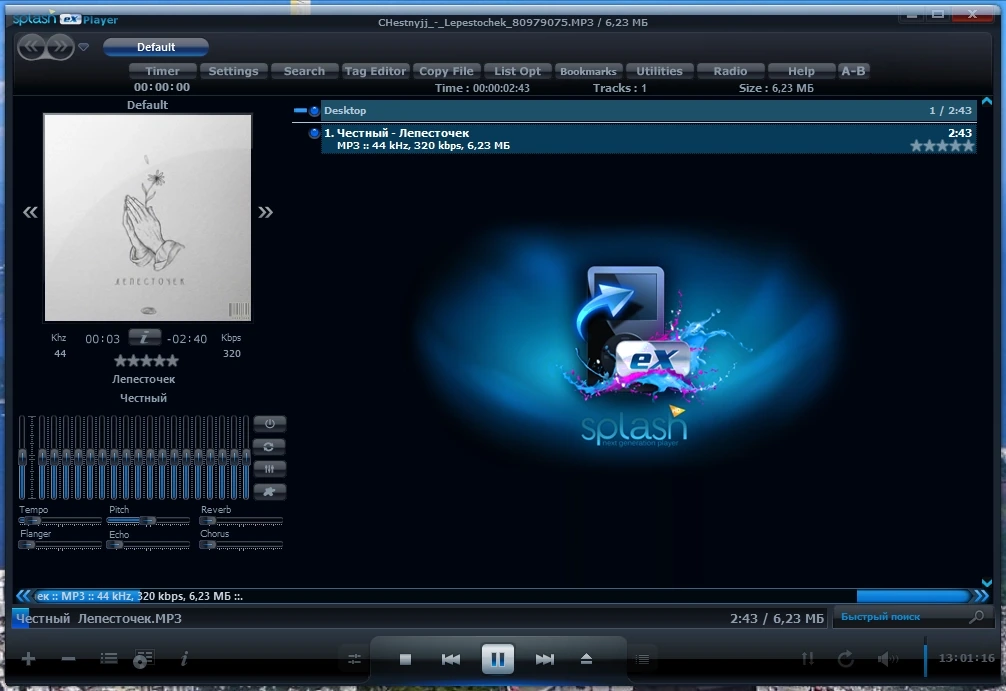Adjust the Pitch slider
The image size is (1006, 691).
(148, 520)
